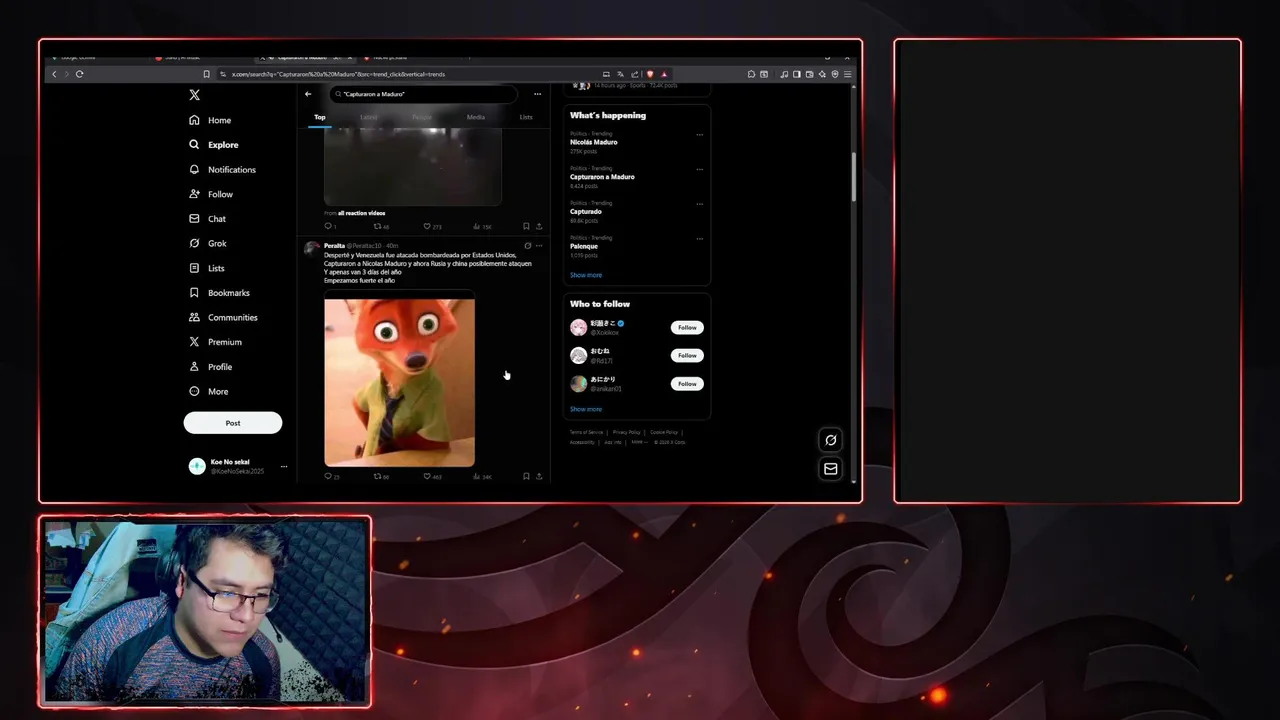The height and width of the screenshot is (720, 1280).
Task: Open options for the Nicolás Maduro trend
Action: coord(699,134)
